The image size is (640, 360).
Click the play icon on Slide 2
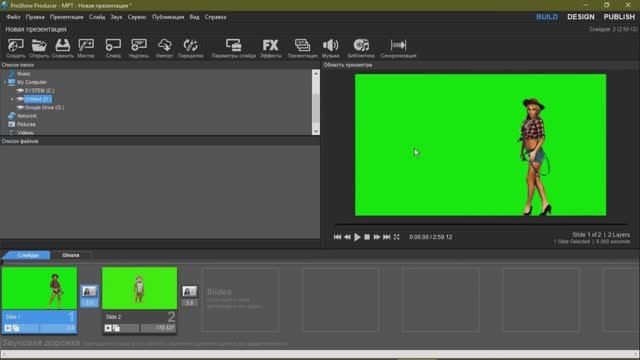pyautogui.click(x=108, y=328)
